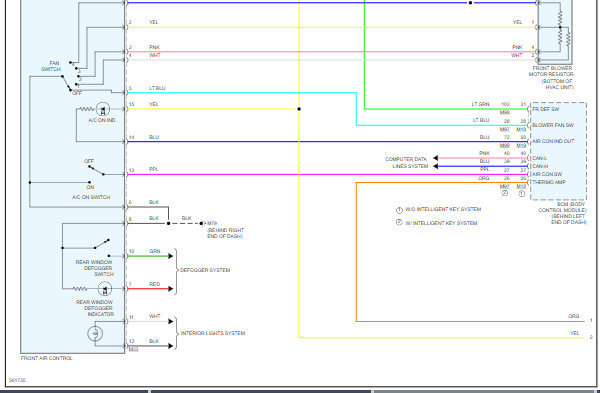The height and width of the screenshot is (393, 600).
Task: Click circled 1 beside W/O INTELLIGENT KEY
Action: pyautogui.click(x=399, y=210)
